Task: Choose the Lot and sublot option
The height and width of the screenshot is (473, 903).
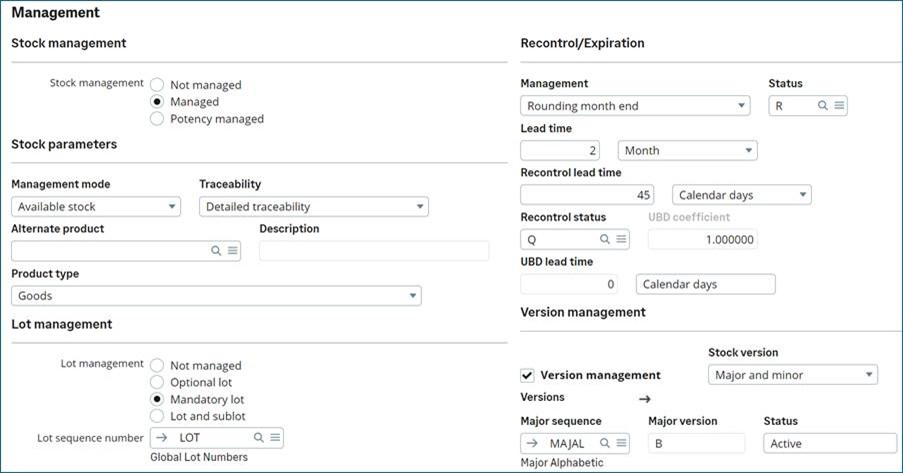Action: [x=156, y=415]
